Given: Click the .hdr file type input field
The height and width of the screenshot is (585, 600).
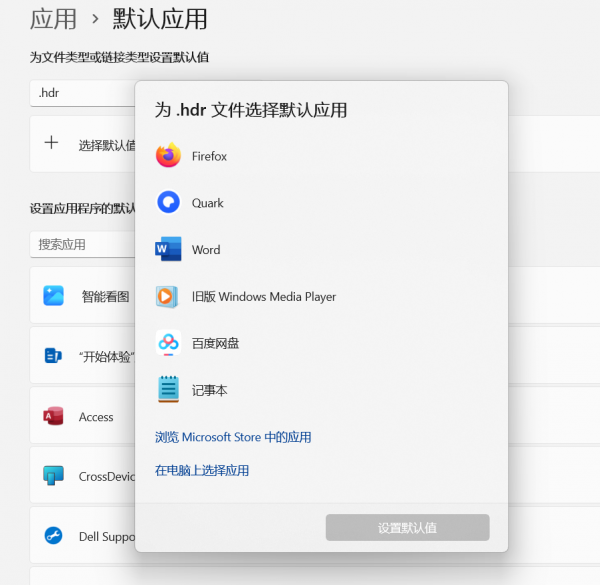Looking at the screenshot, I should pos(83,93).
